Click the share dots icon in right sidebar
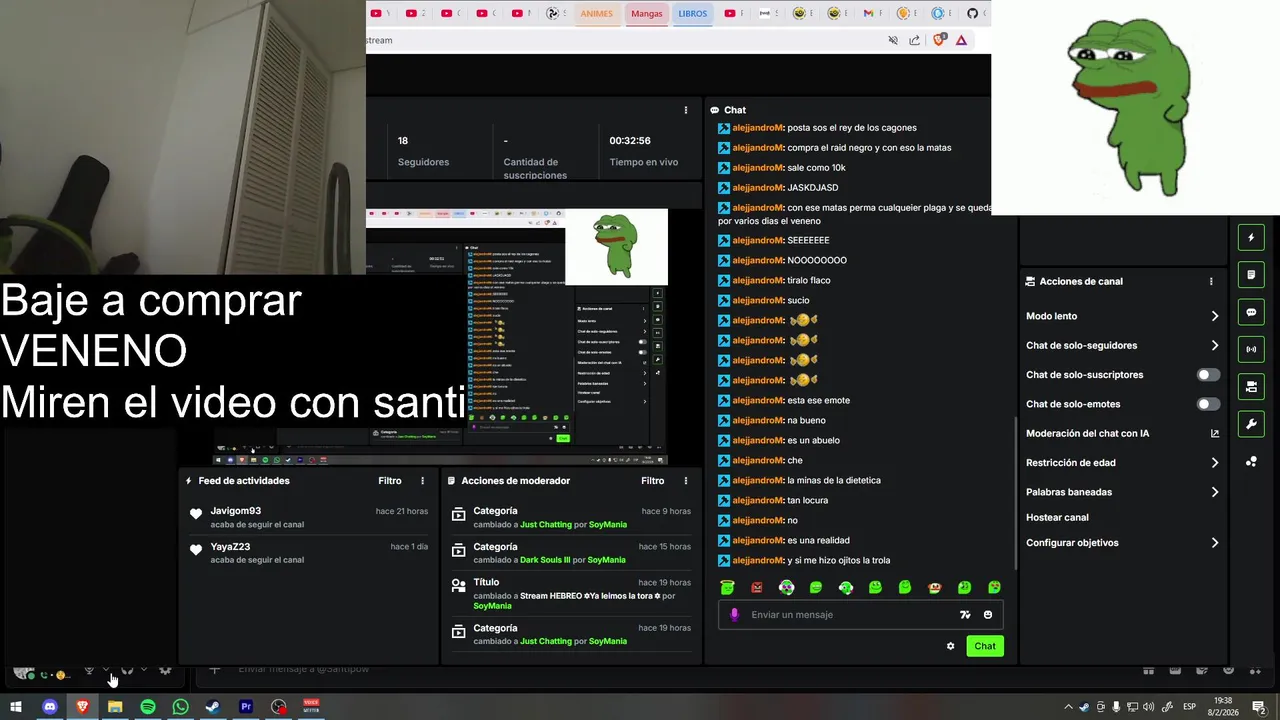1280x720 pixels. tap(1251, 461)
